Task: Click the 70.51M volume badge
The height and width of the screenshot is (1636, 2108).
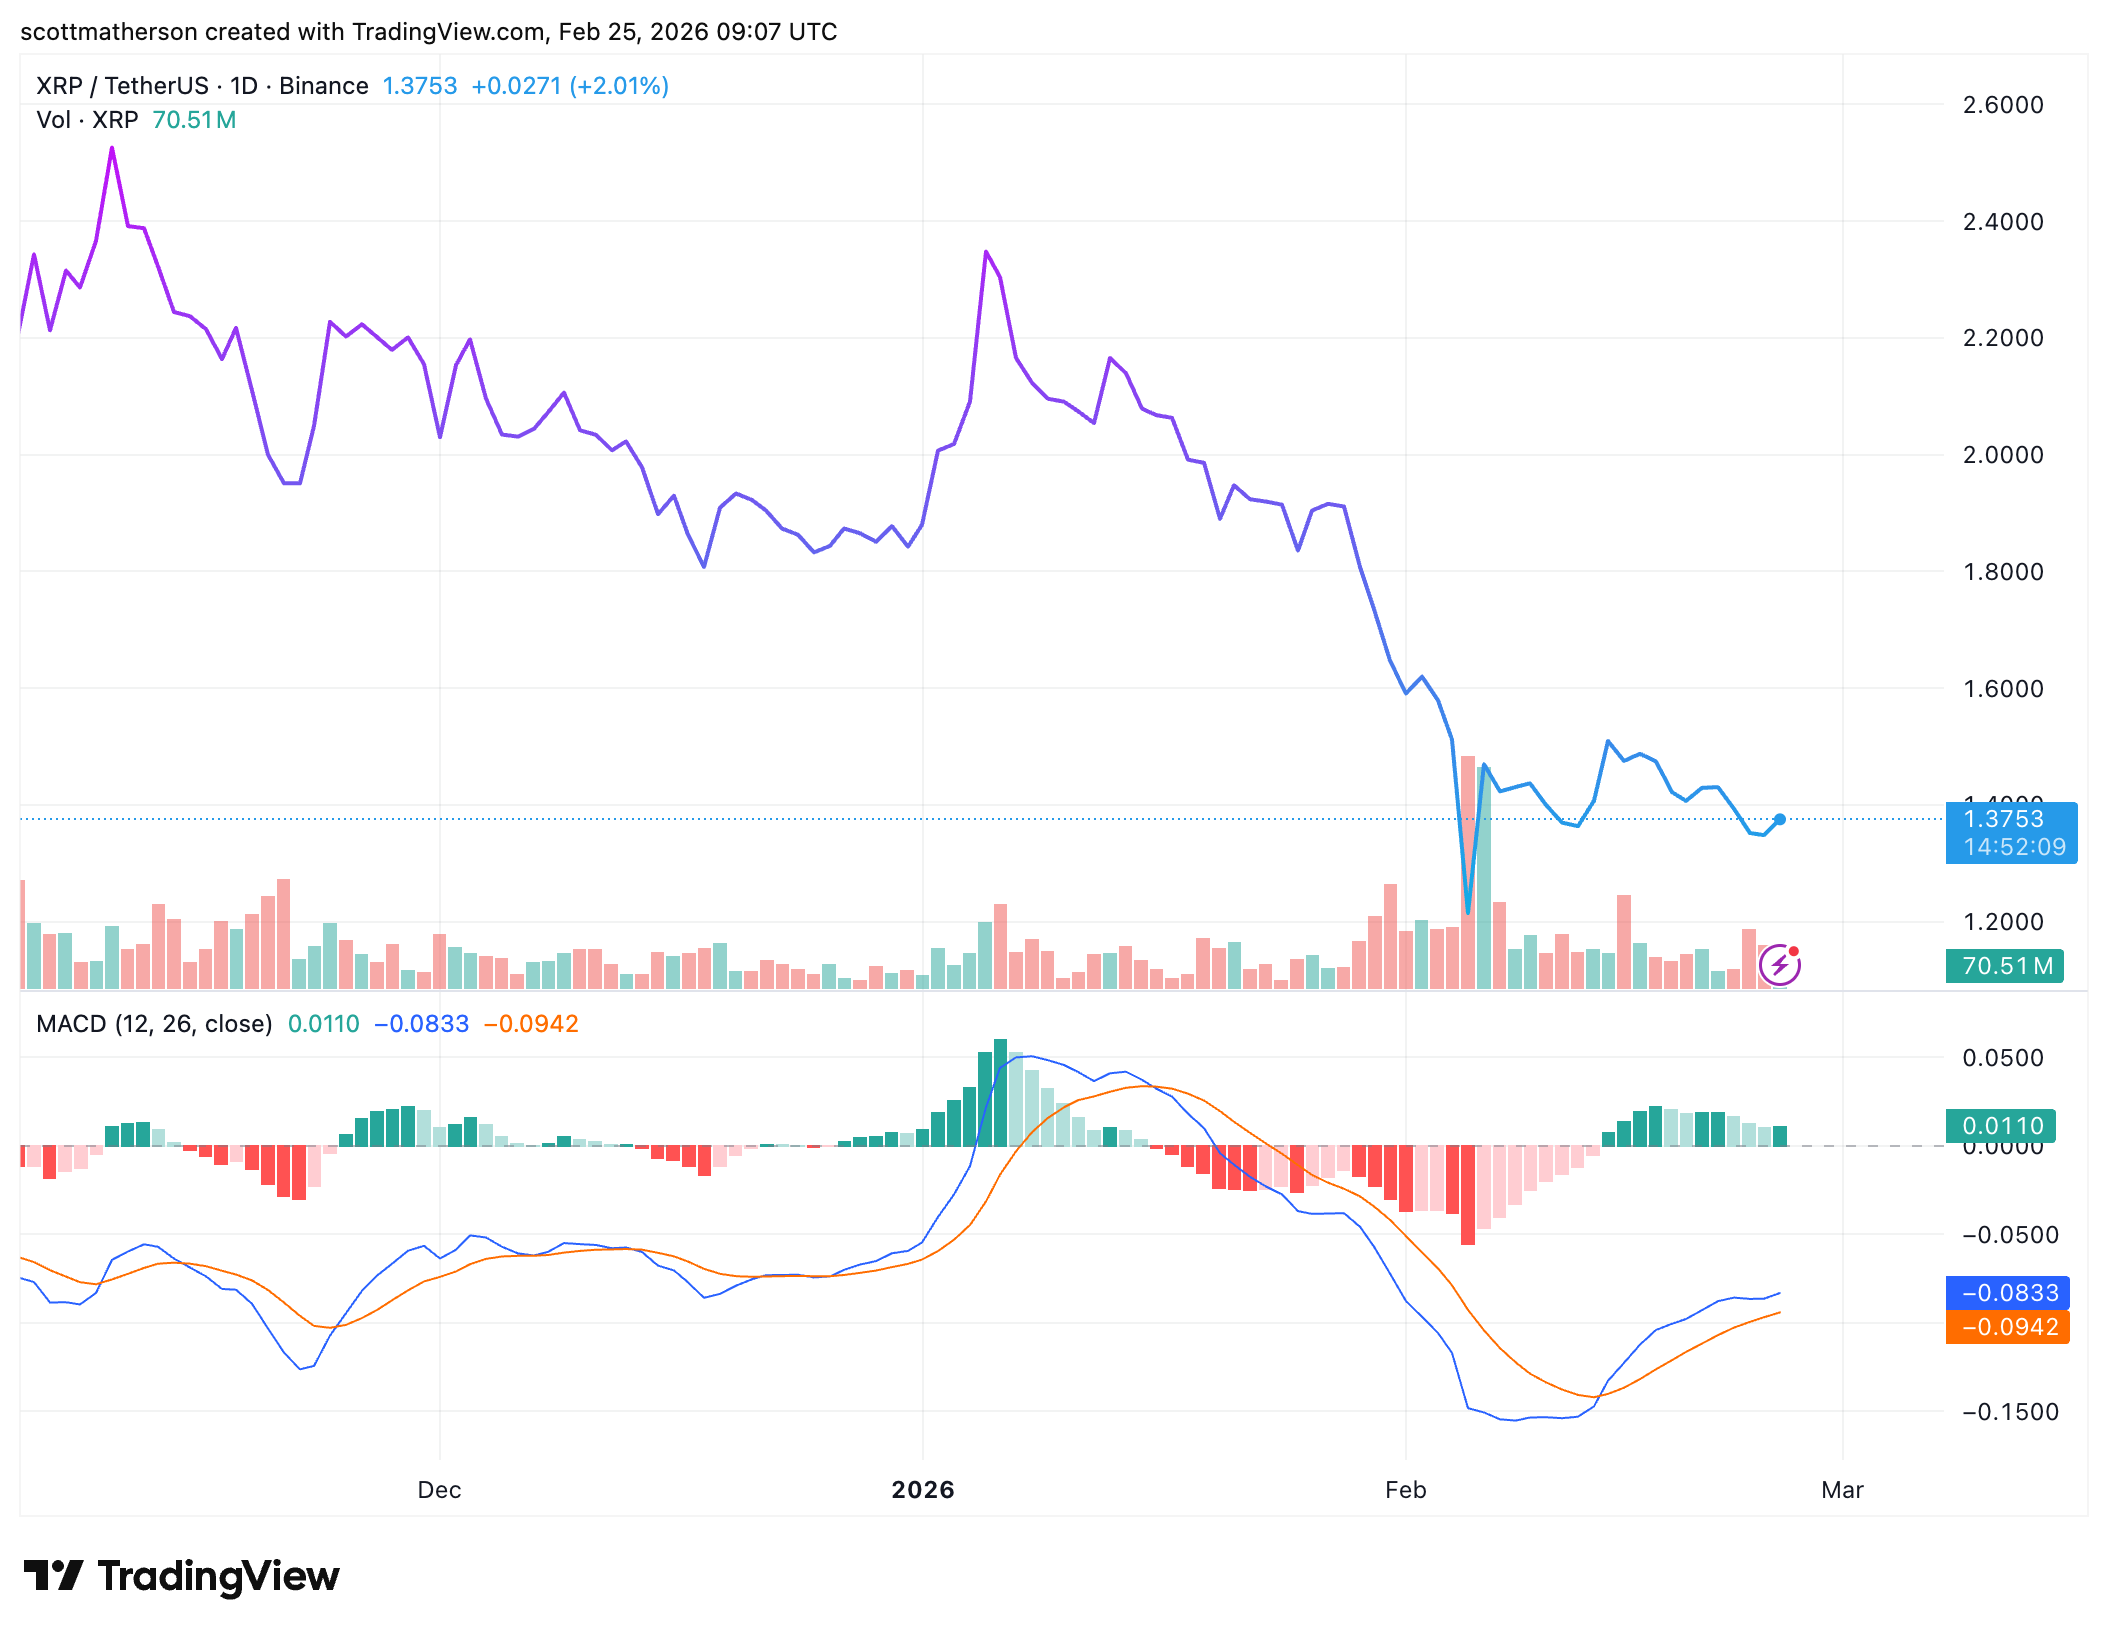Action: point(2003,966)
